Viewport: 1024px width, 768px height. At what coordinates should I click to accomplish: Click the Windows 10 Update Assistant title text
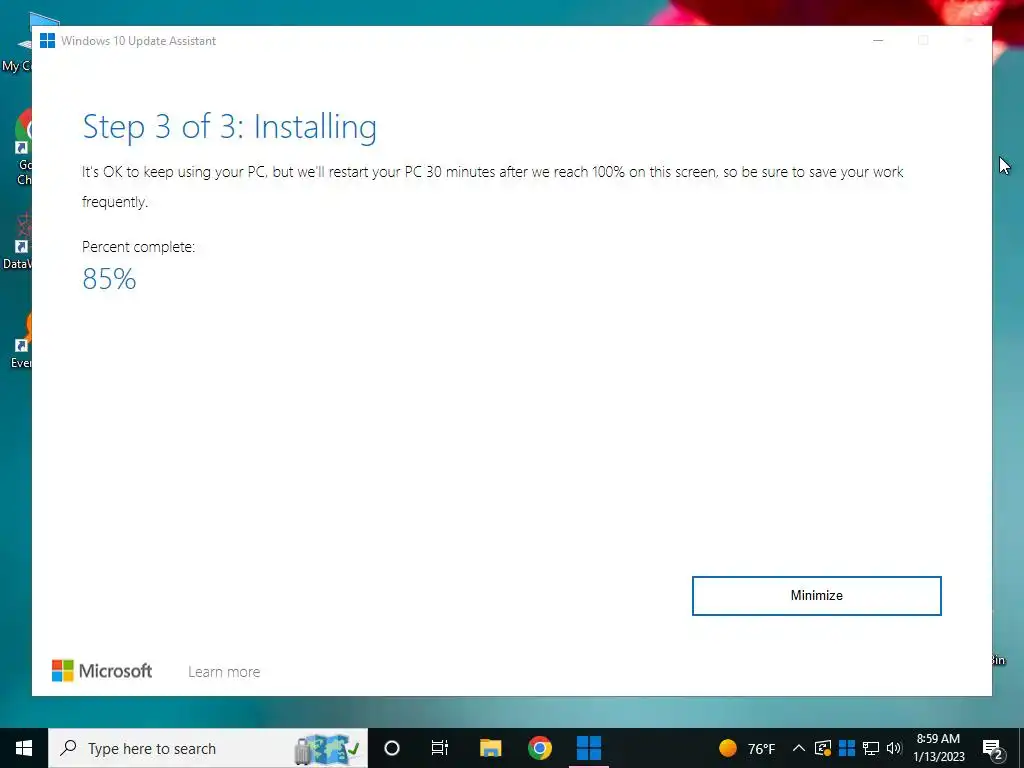(138, 40)
